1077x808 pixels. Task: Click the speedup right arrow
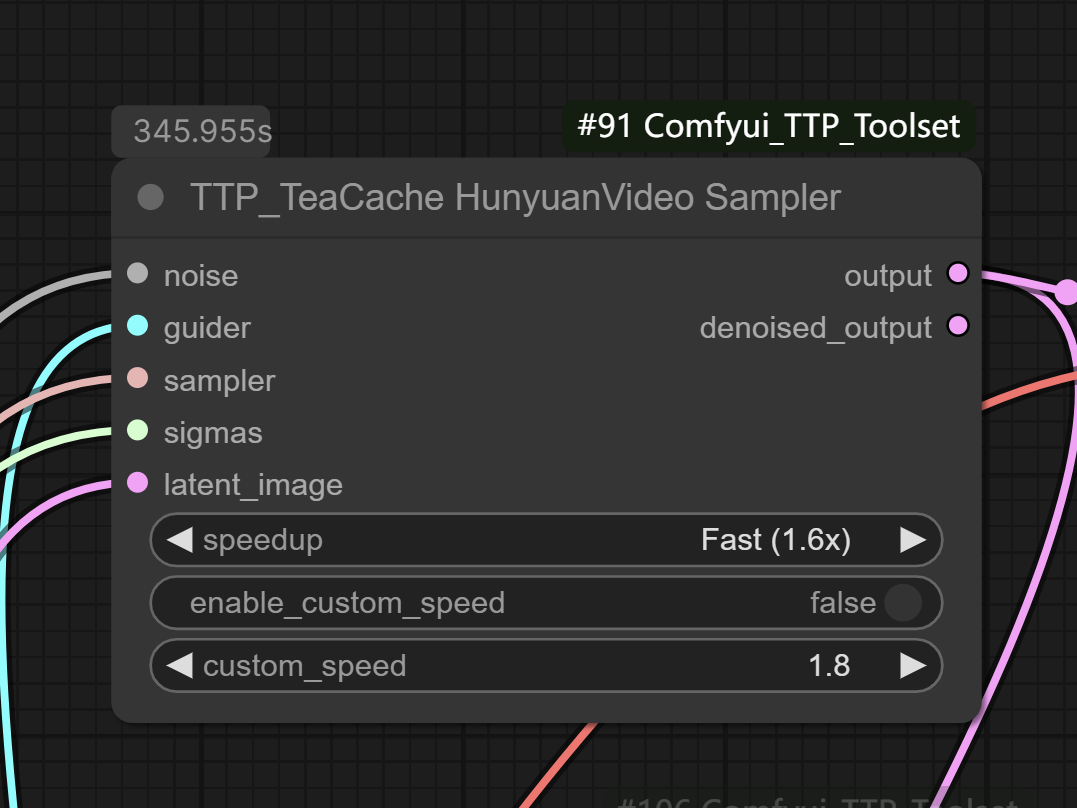pyautogui.click(x=913, y=540)
